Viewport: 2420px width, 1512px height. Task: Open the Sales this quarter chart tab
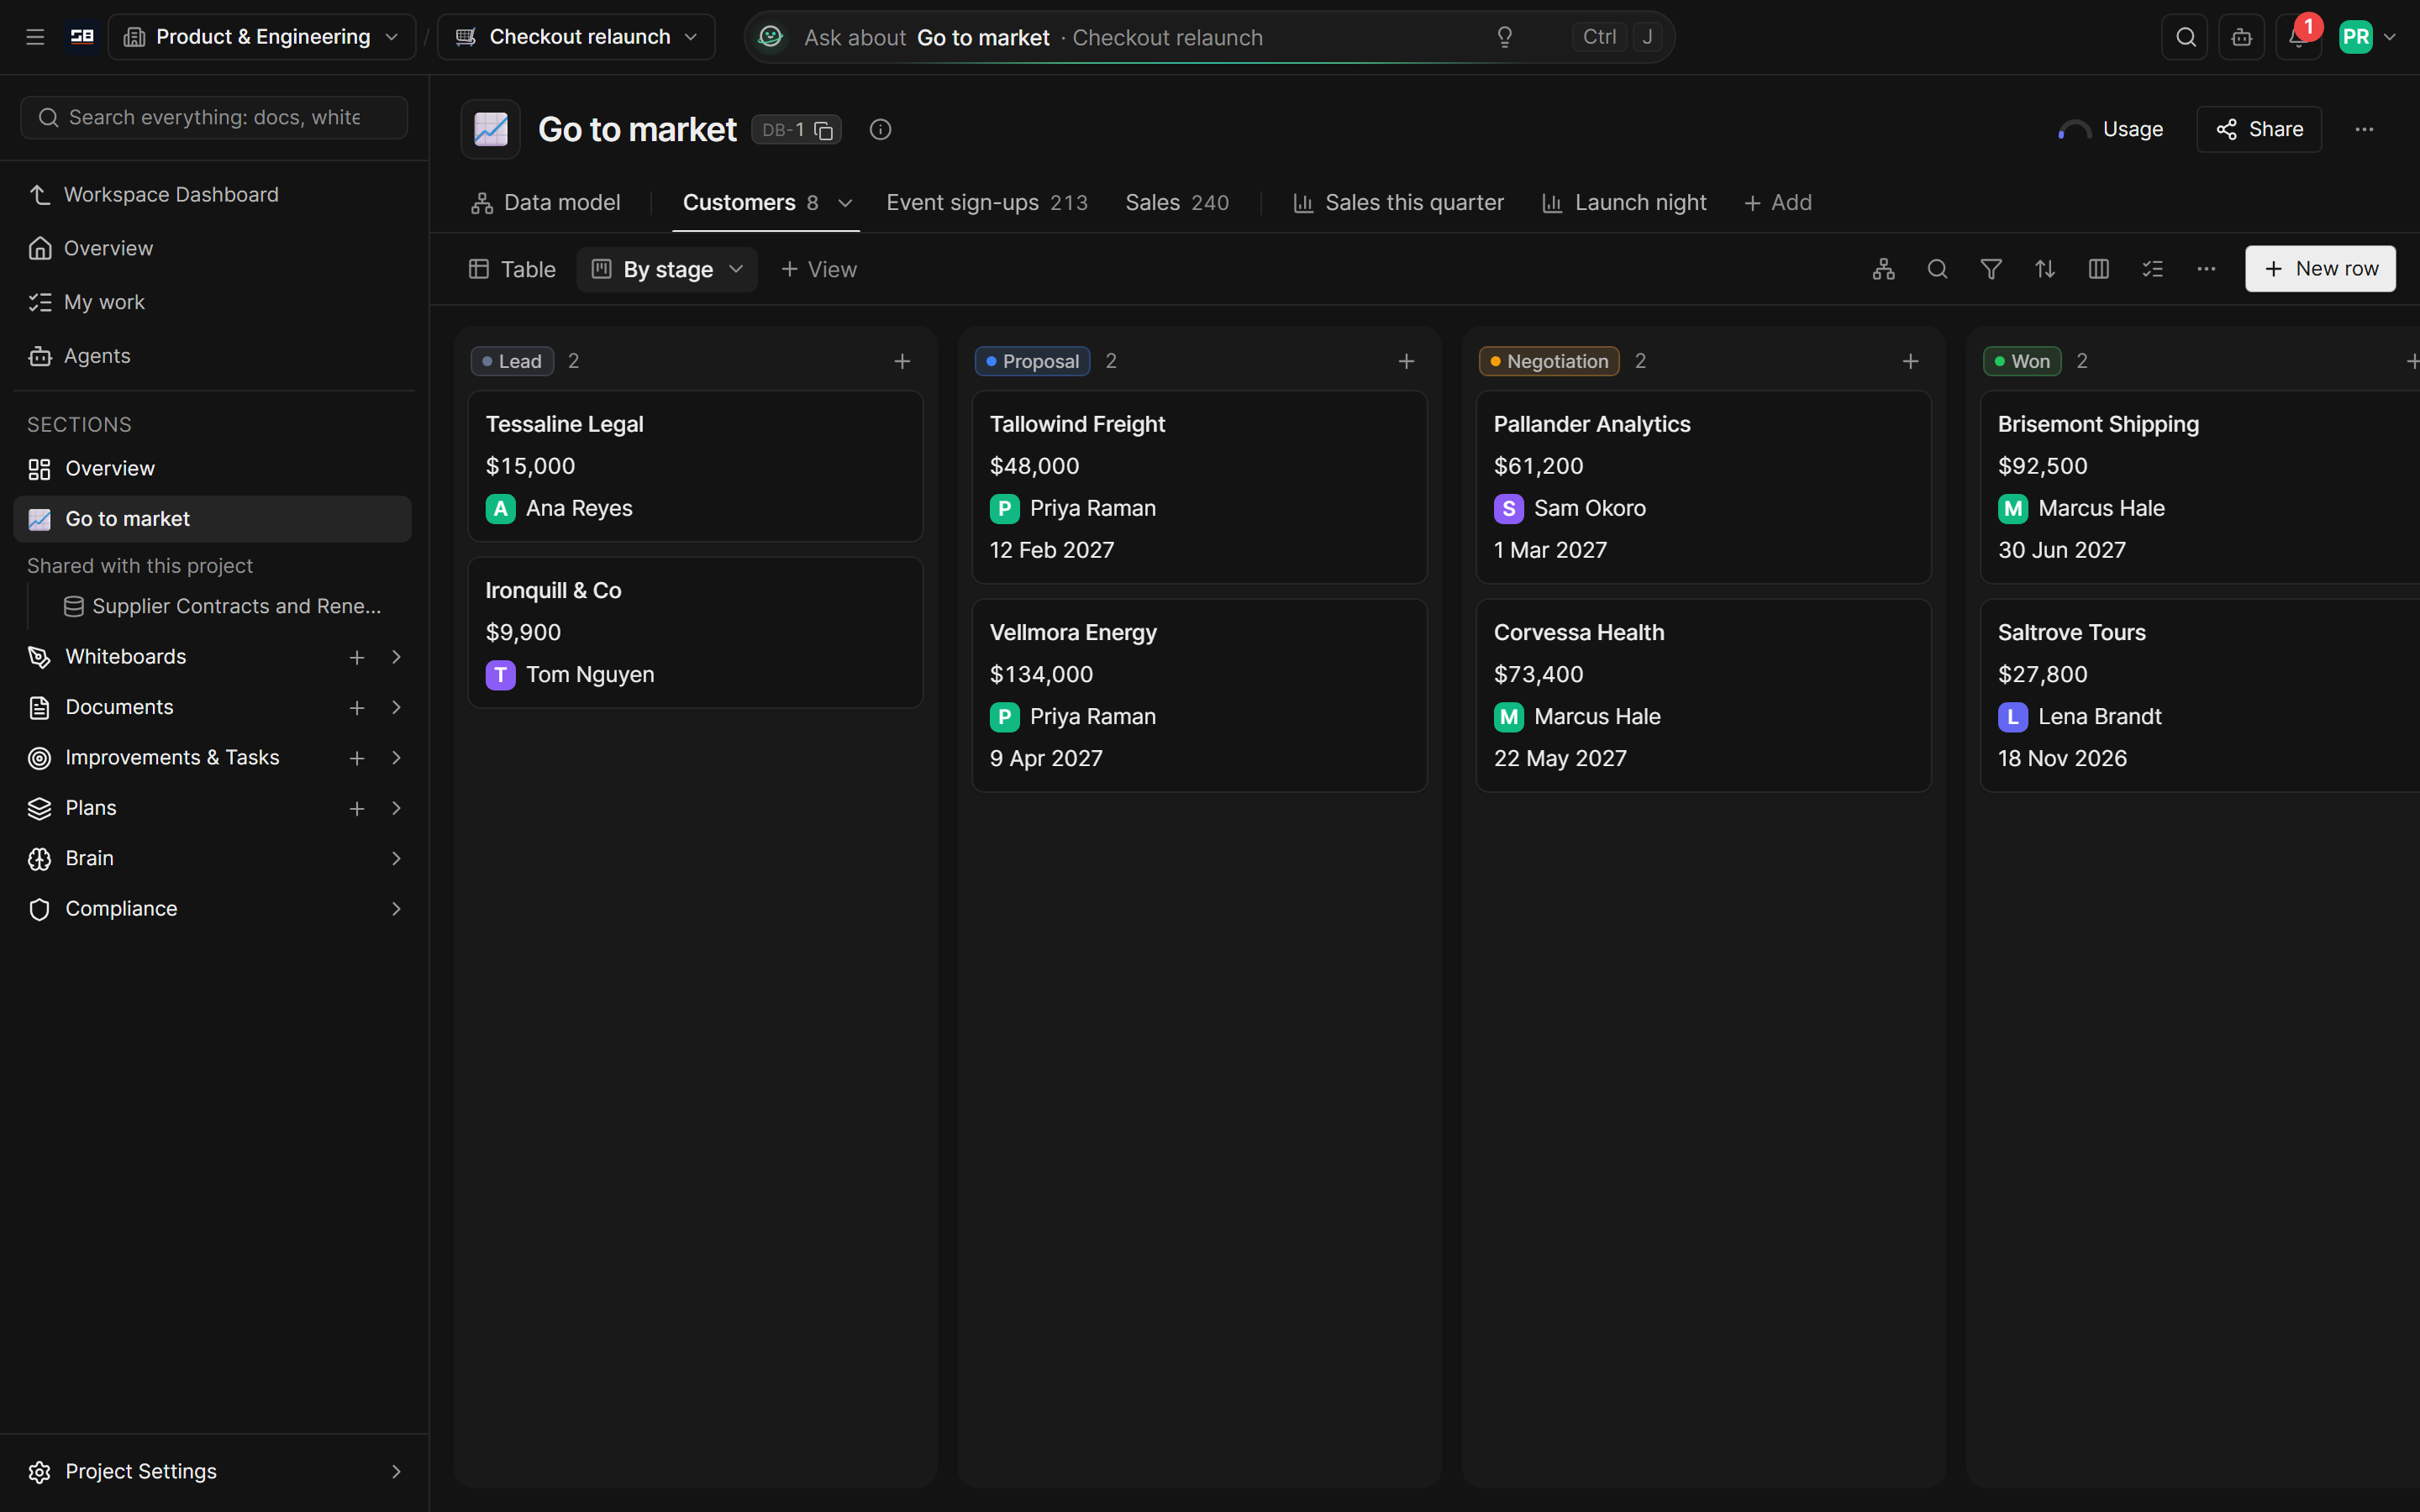(x=1398, y=203)
